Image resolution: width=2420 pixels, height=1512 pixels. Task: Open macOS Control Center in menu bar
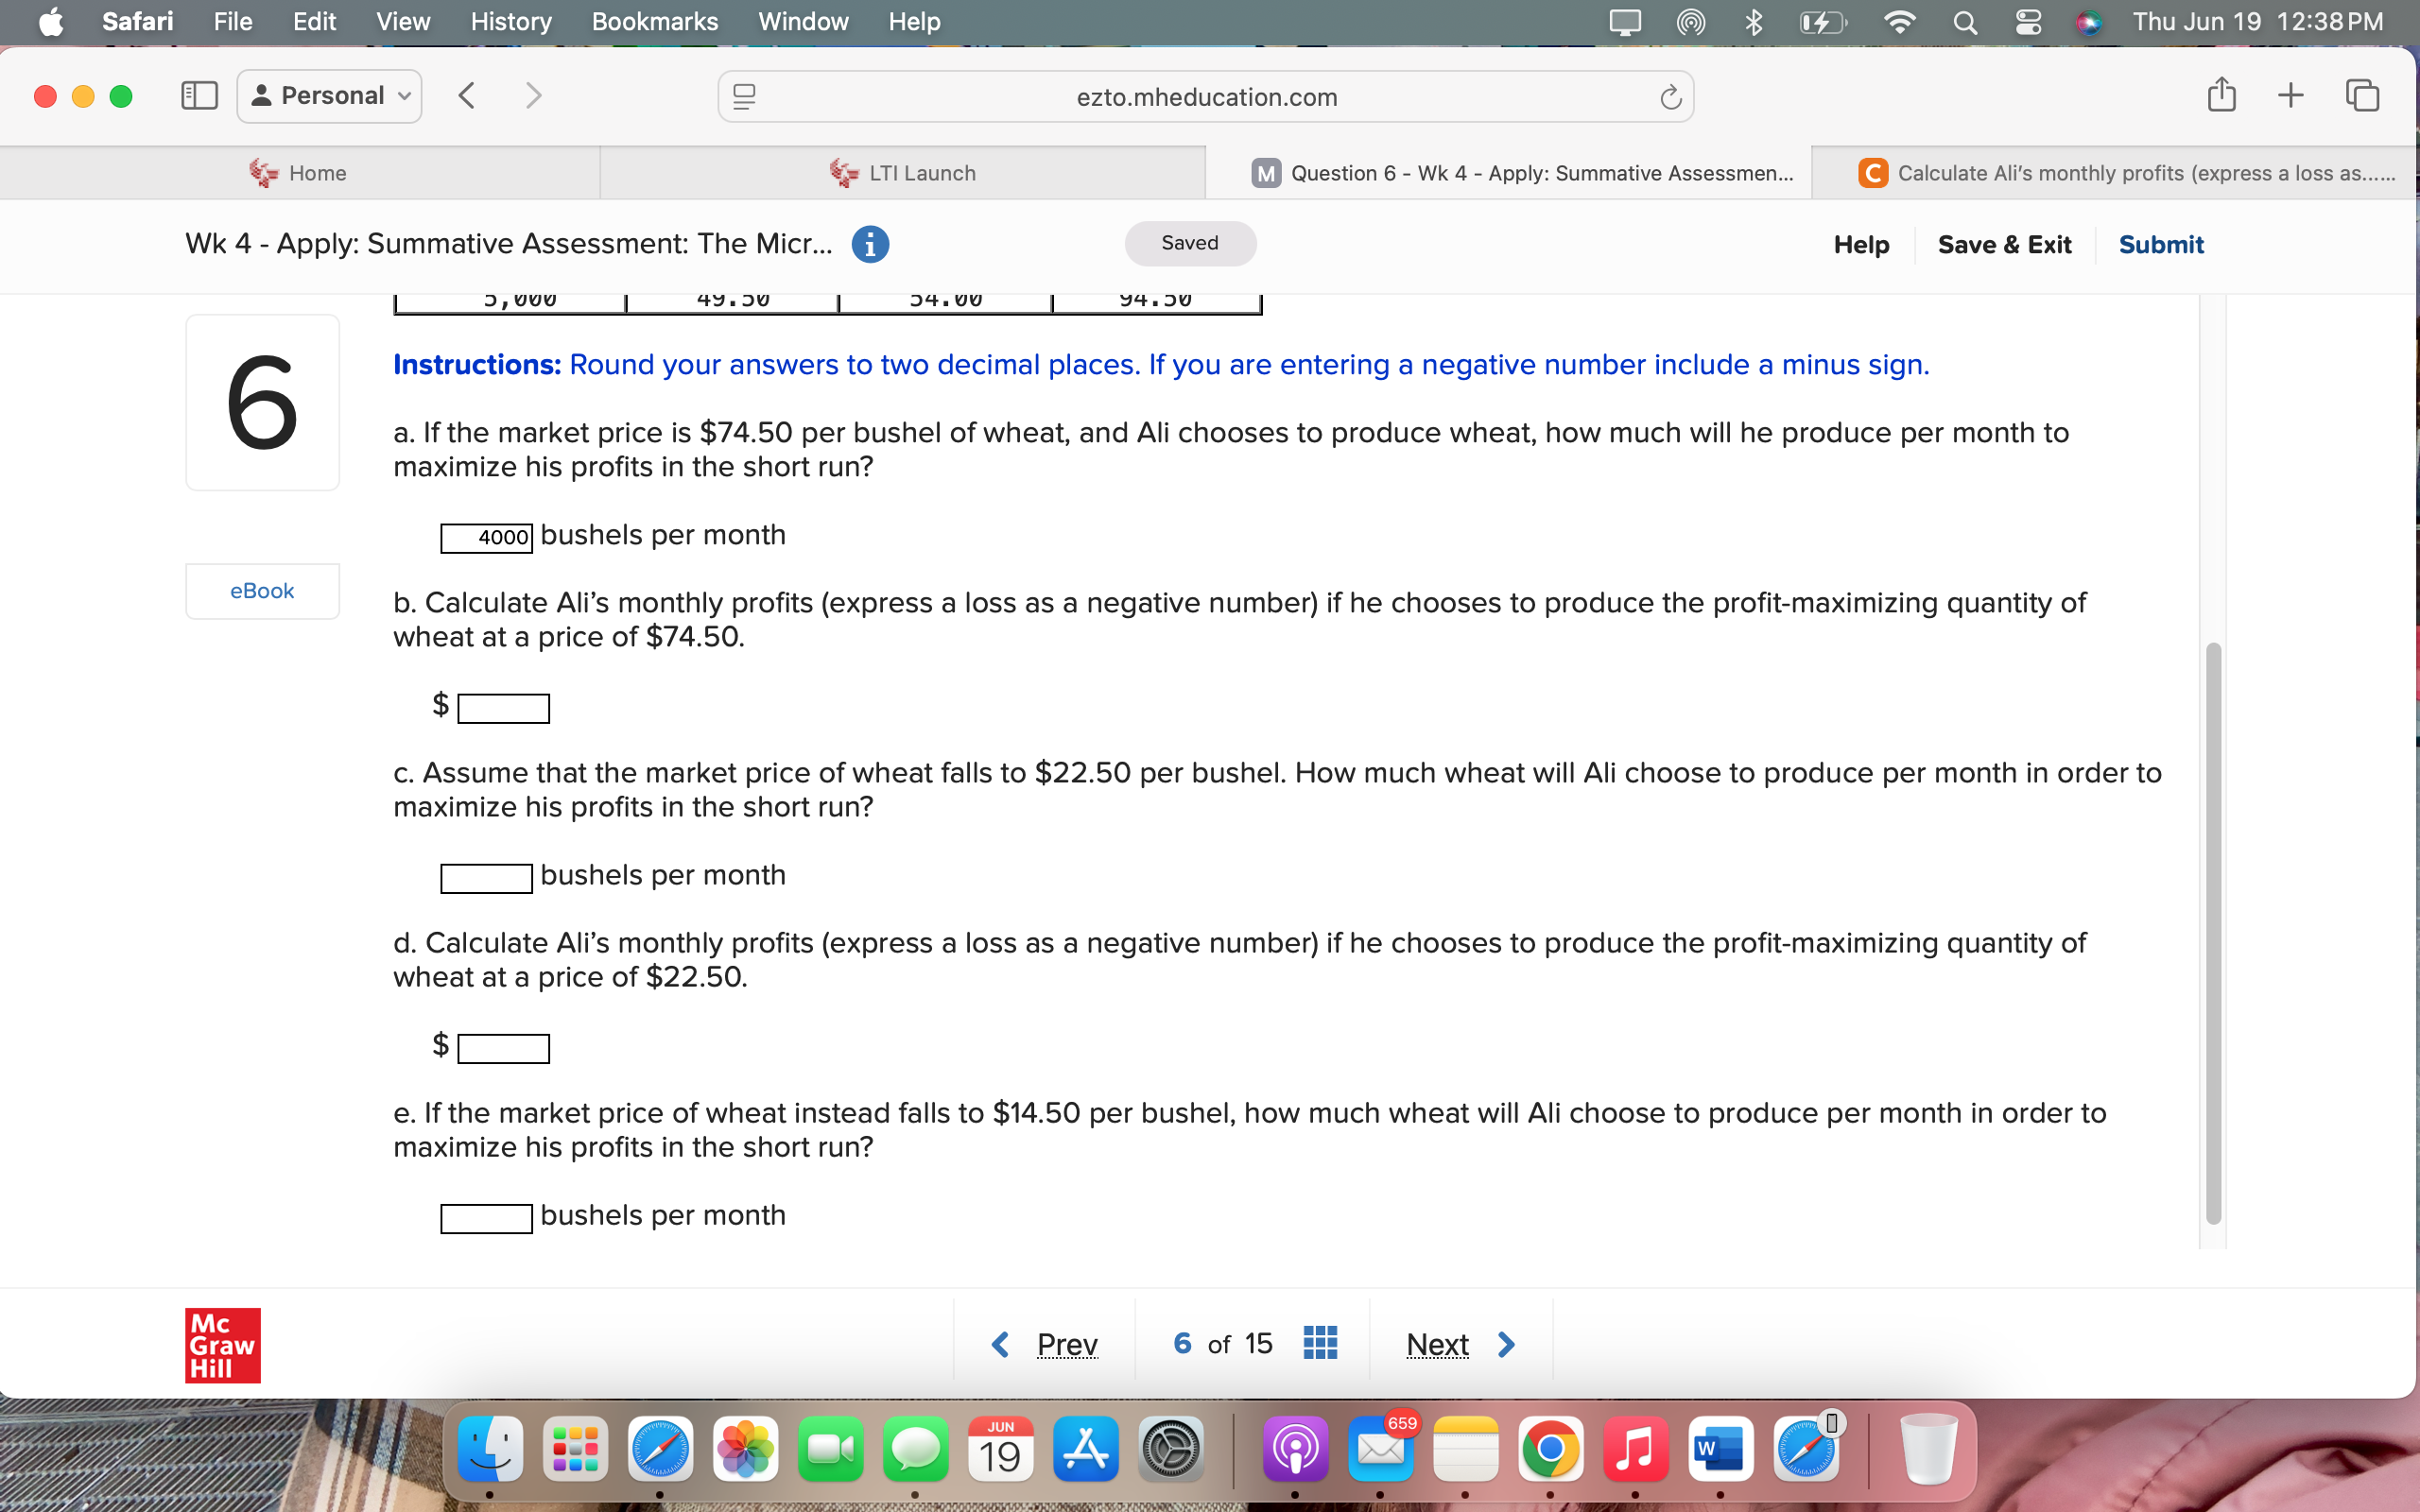point(2028,22)
